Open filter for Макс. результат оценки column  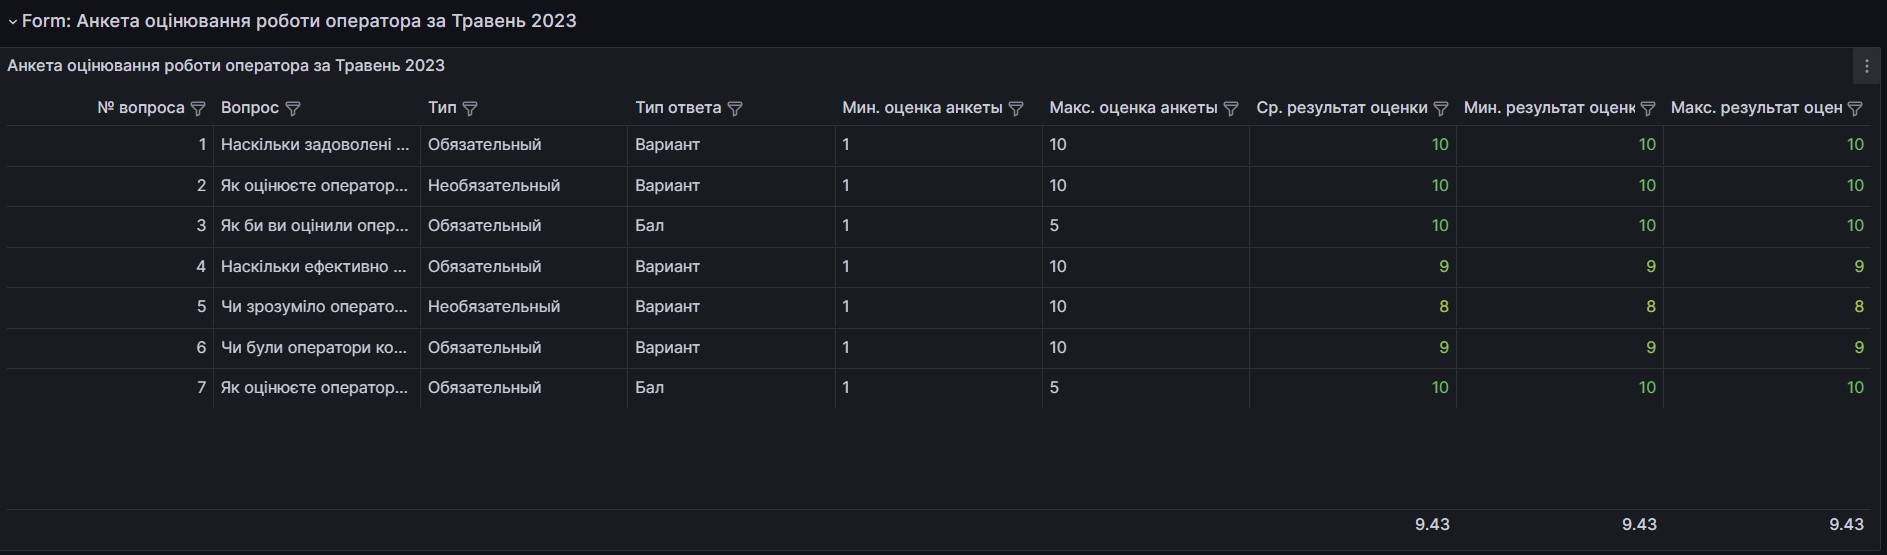1855,108
